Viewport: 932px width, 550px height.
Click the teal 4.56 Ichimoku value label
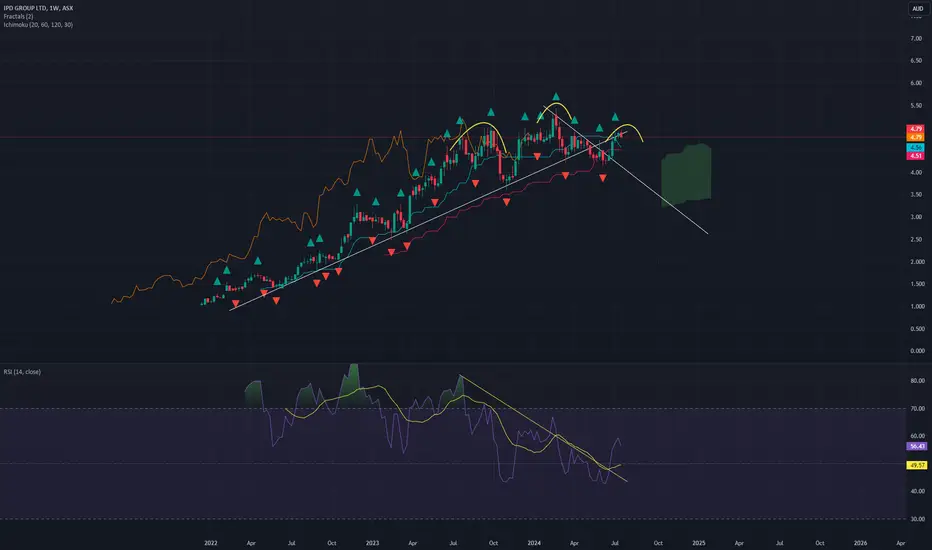pyautogui.click(x=915, y=147)
